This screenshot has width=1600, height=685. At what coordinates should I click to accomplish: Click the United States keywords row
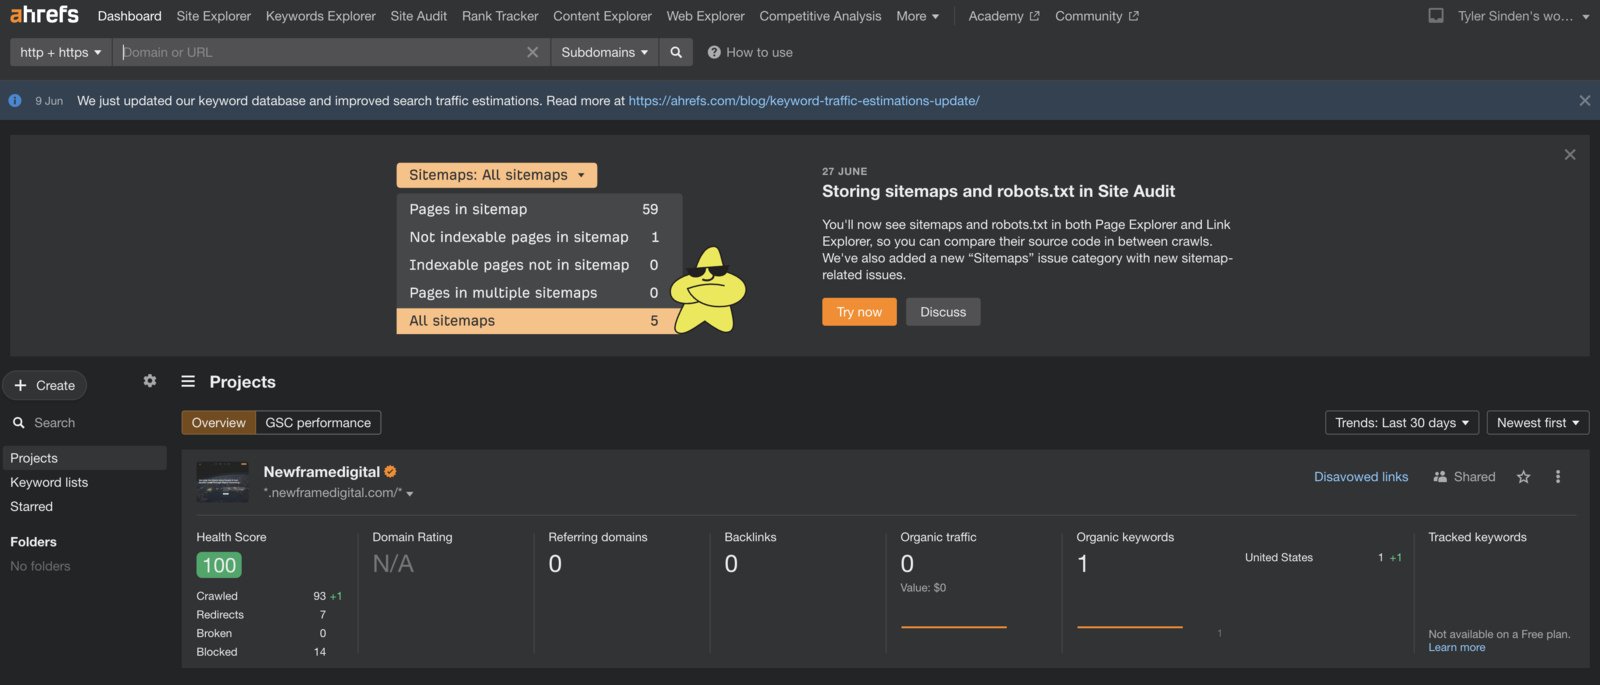point(1323,558)
